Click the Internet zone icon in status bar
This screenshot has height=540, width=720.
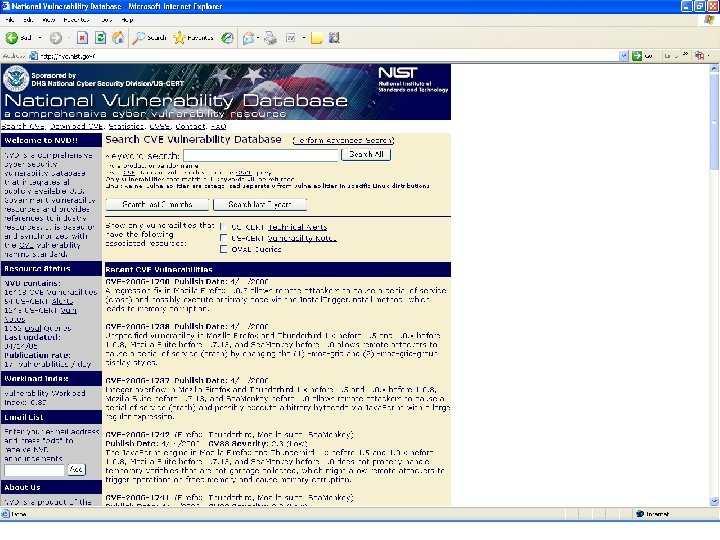640,514
